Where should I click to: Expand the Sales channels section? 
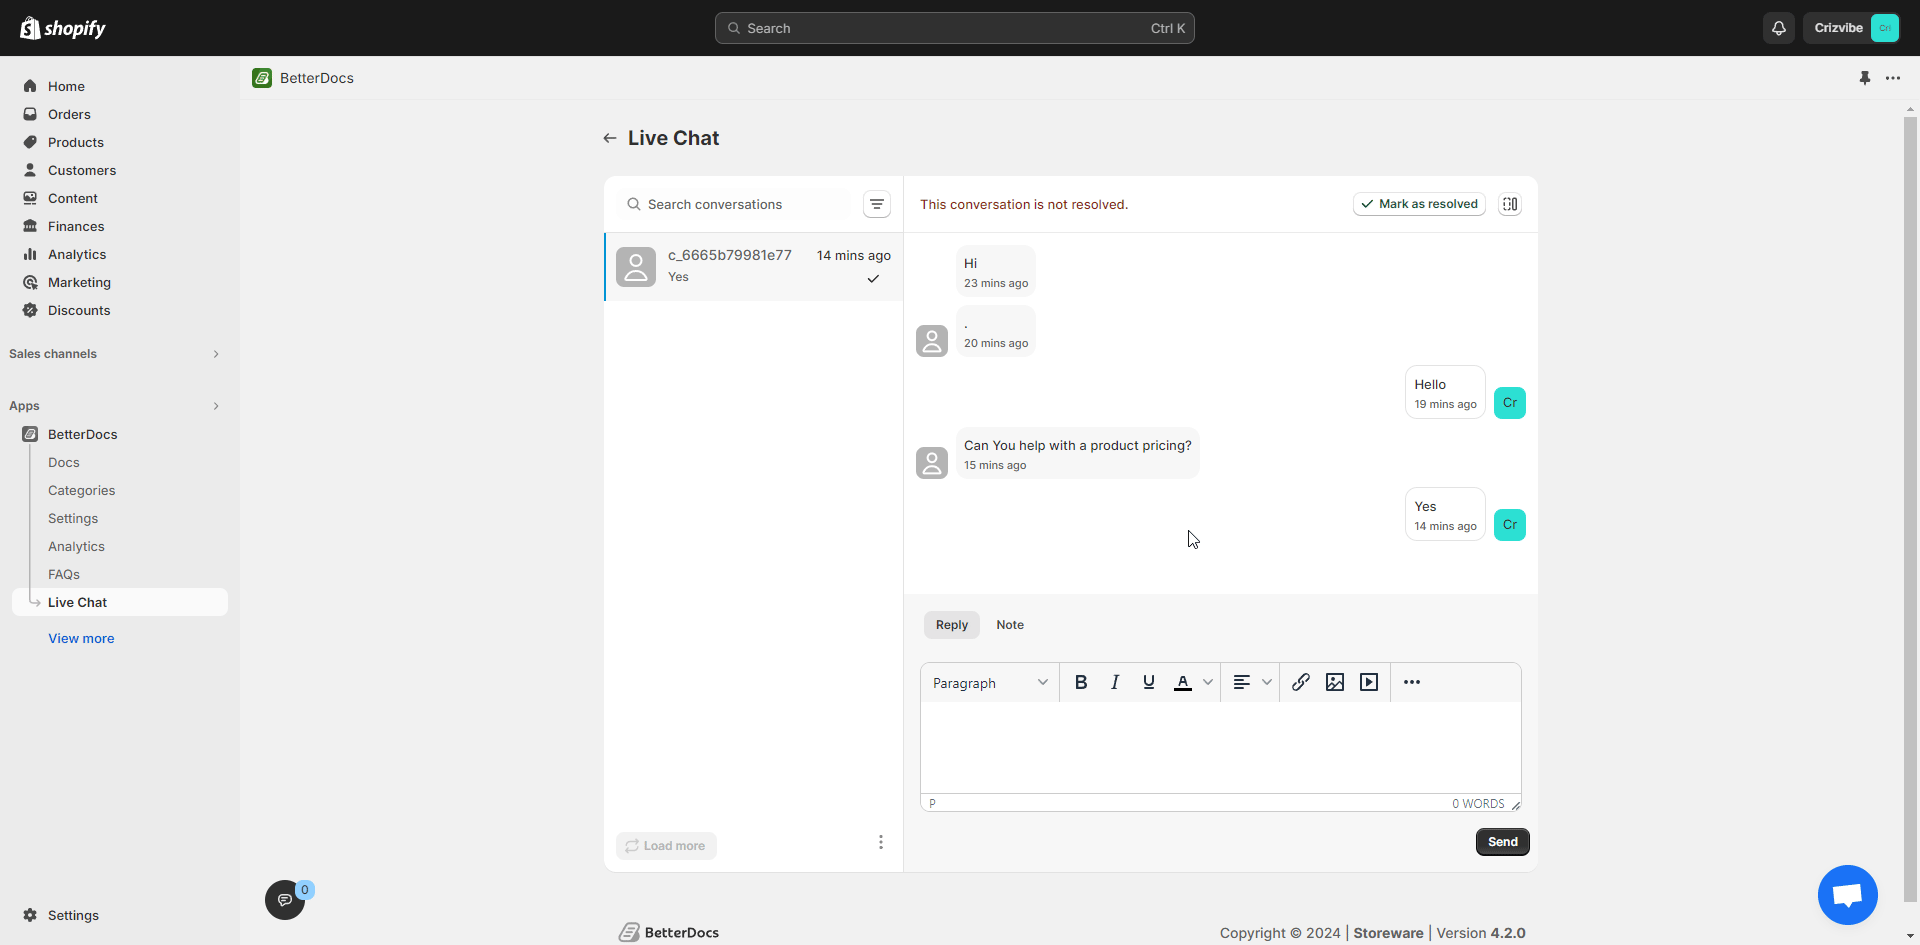[217, 353]
